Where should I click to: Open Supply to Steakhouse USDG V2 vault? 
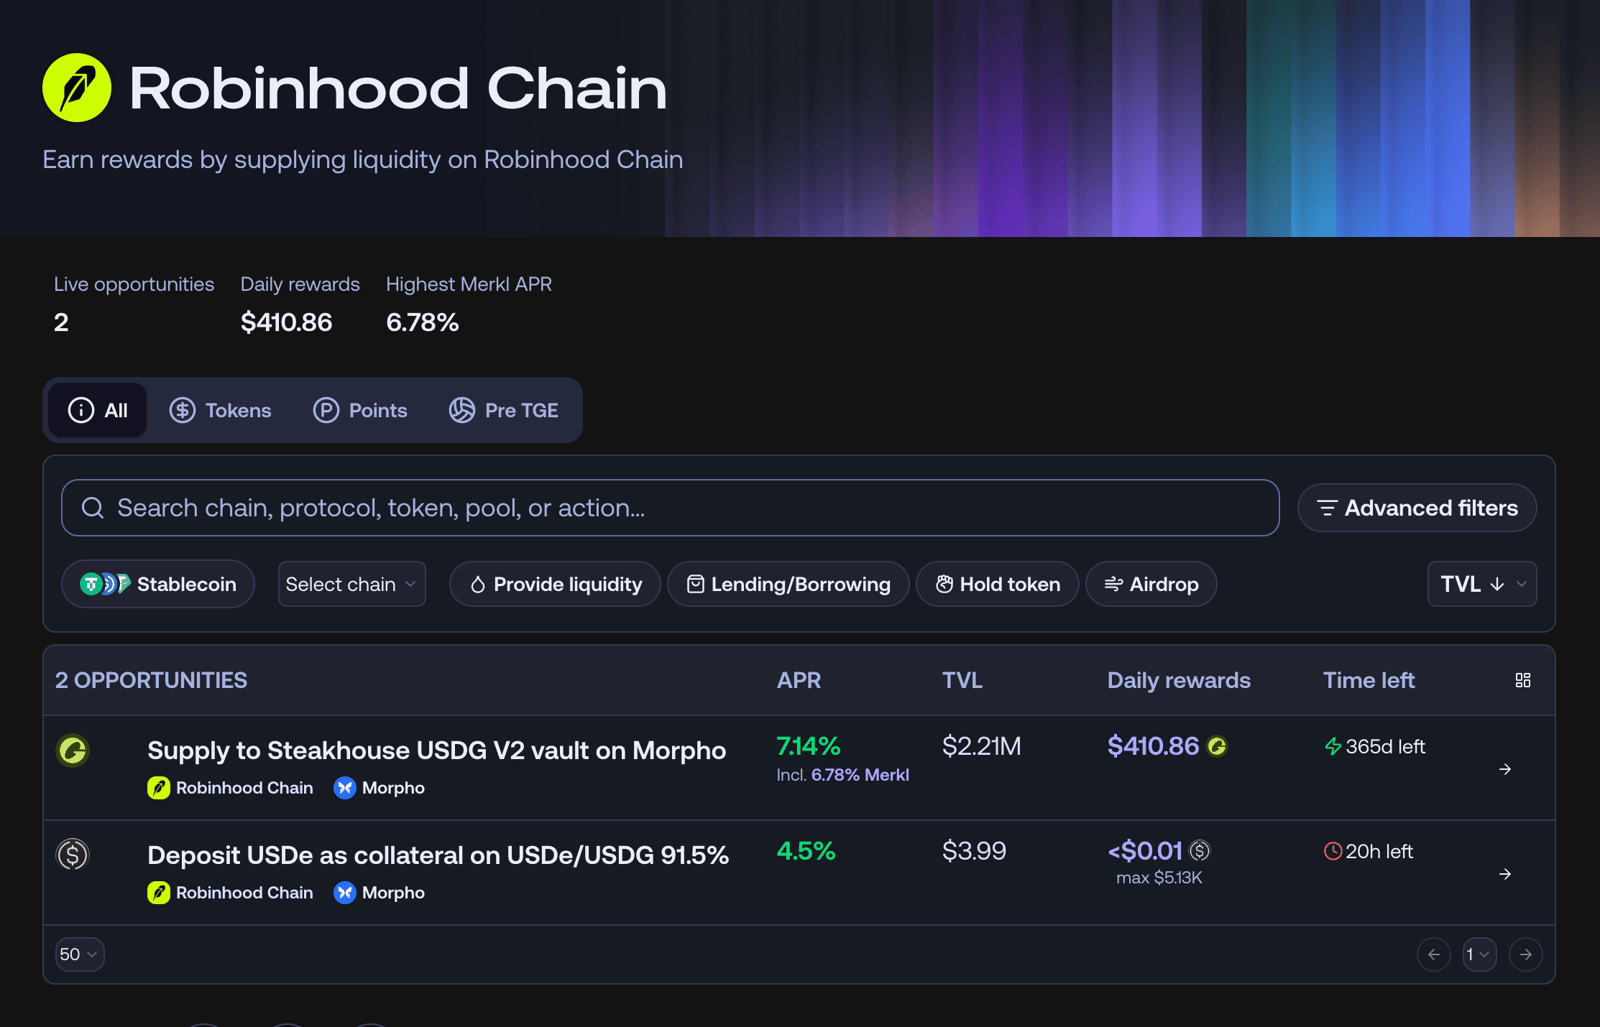click(437, 750)
